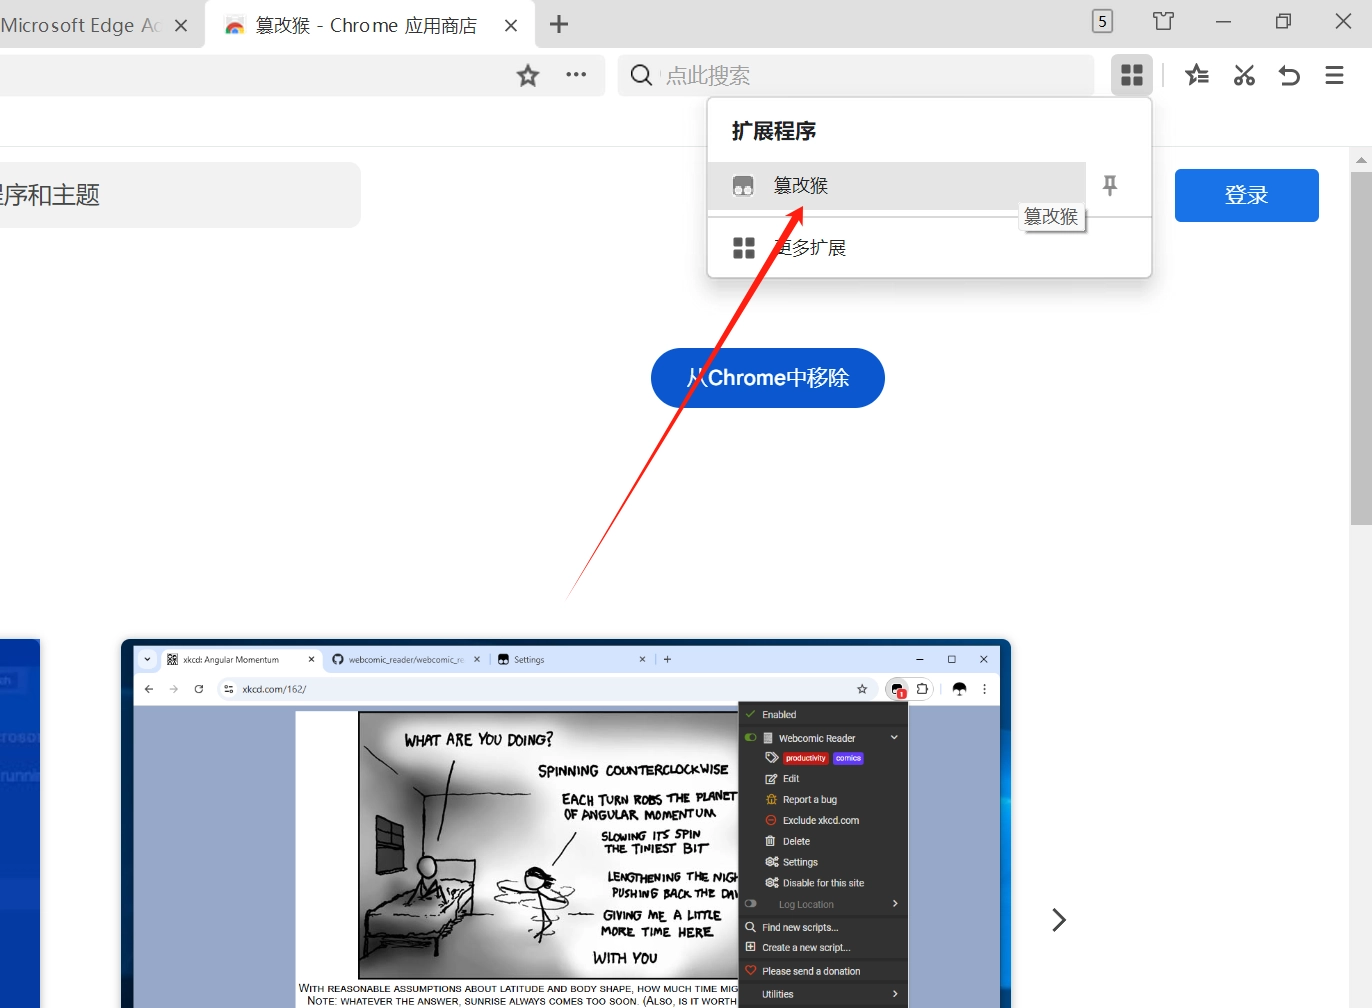This screenshot has height=1008, width=1372.
Task: Click the 从Chrome中移除 button
Action: [x=768, y=378]
